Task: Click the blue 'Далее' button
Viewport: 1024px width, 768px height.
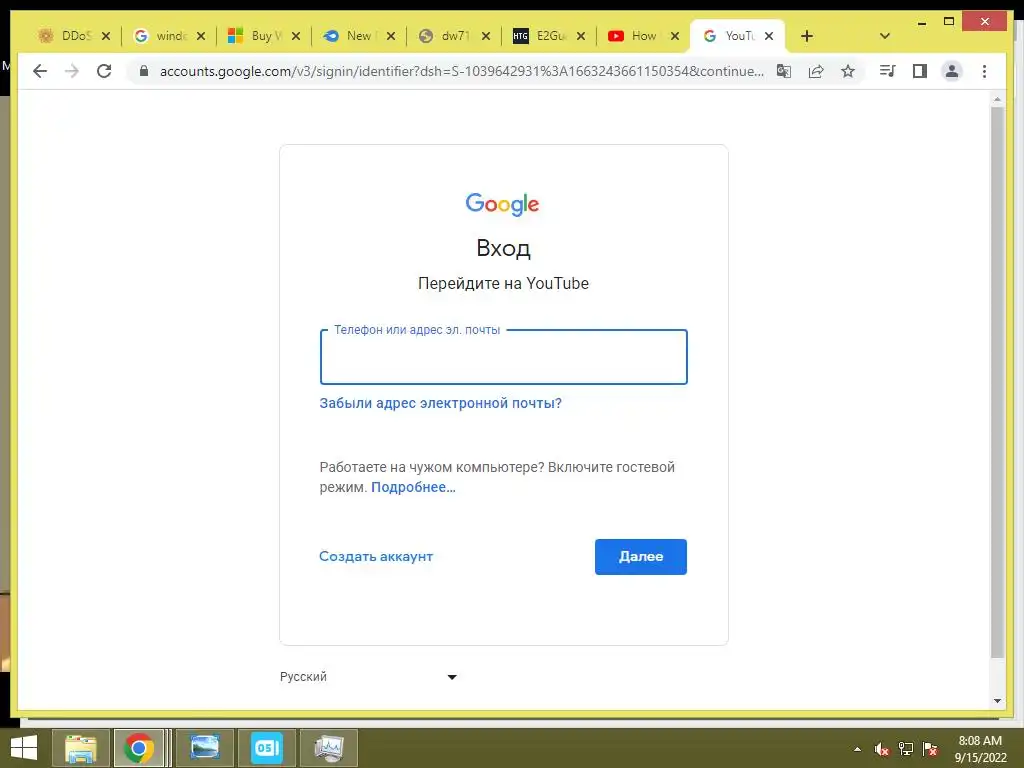Action: click(641, 556)
